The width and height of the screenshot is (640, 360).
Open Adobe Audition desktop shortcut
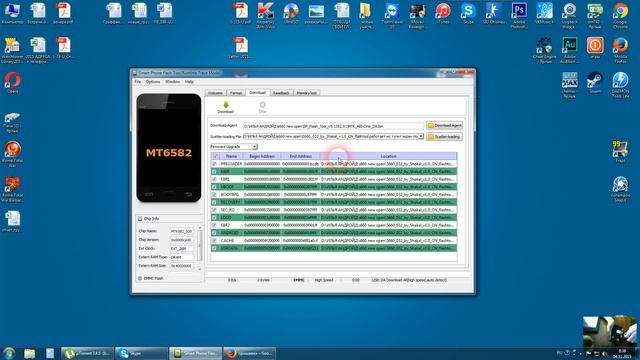tap(570, 50)
